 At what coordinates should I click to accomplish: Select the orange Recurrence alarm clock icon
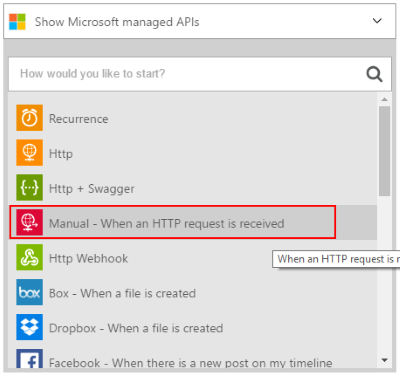29,118
